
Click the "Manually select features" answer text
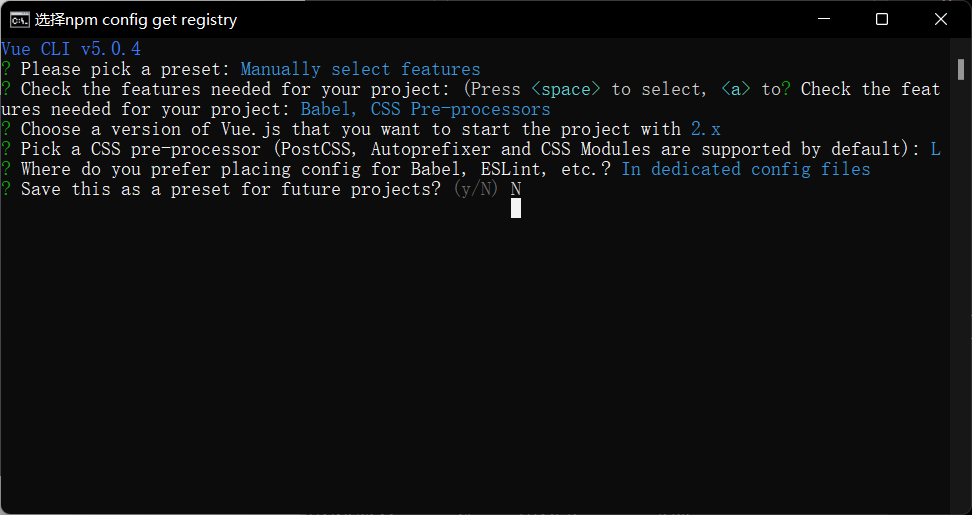[360, 69]
